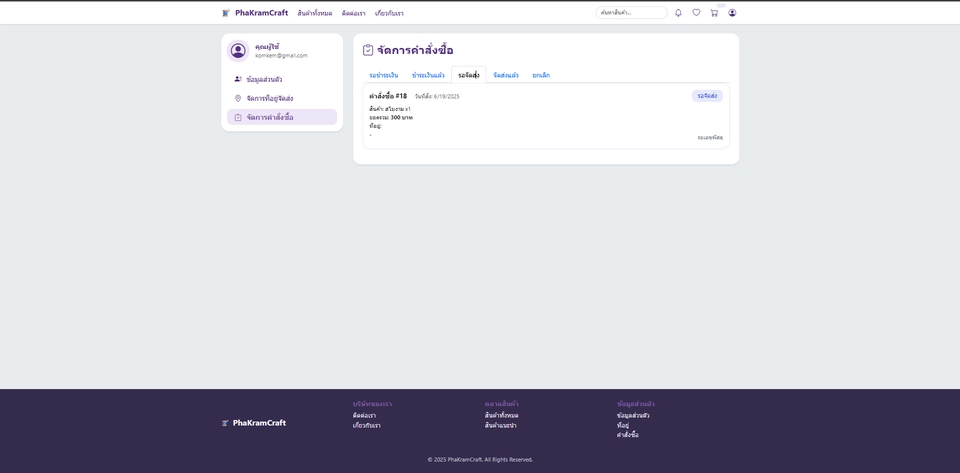Switch to the รอชำระเงิน tab

(383, 75)
